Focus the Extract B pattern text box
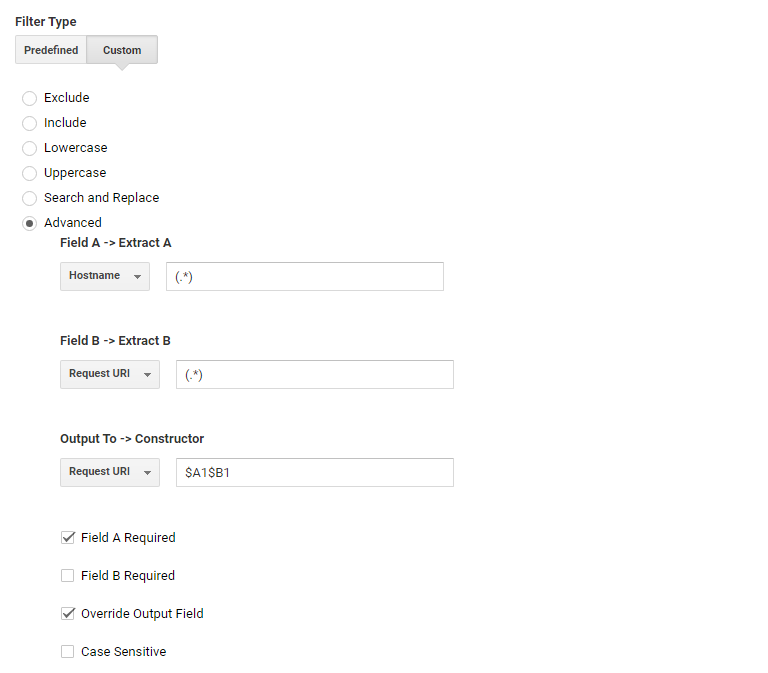 (x=314, y=375)
